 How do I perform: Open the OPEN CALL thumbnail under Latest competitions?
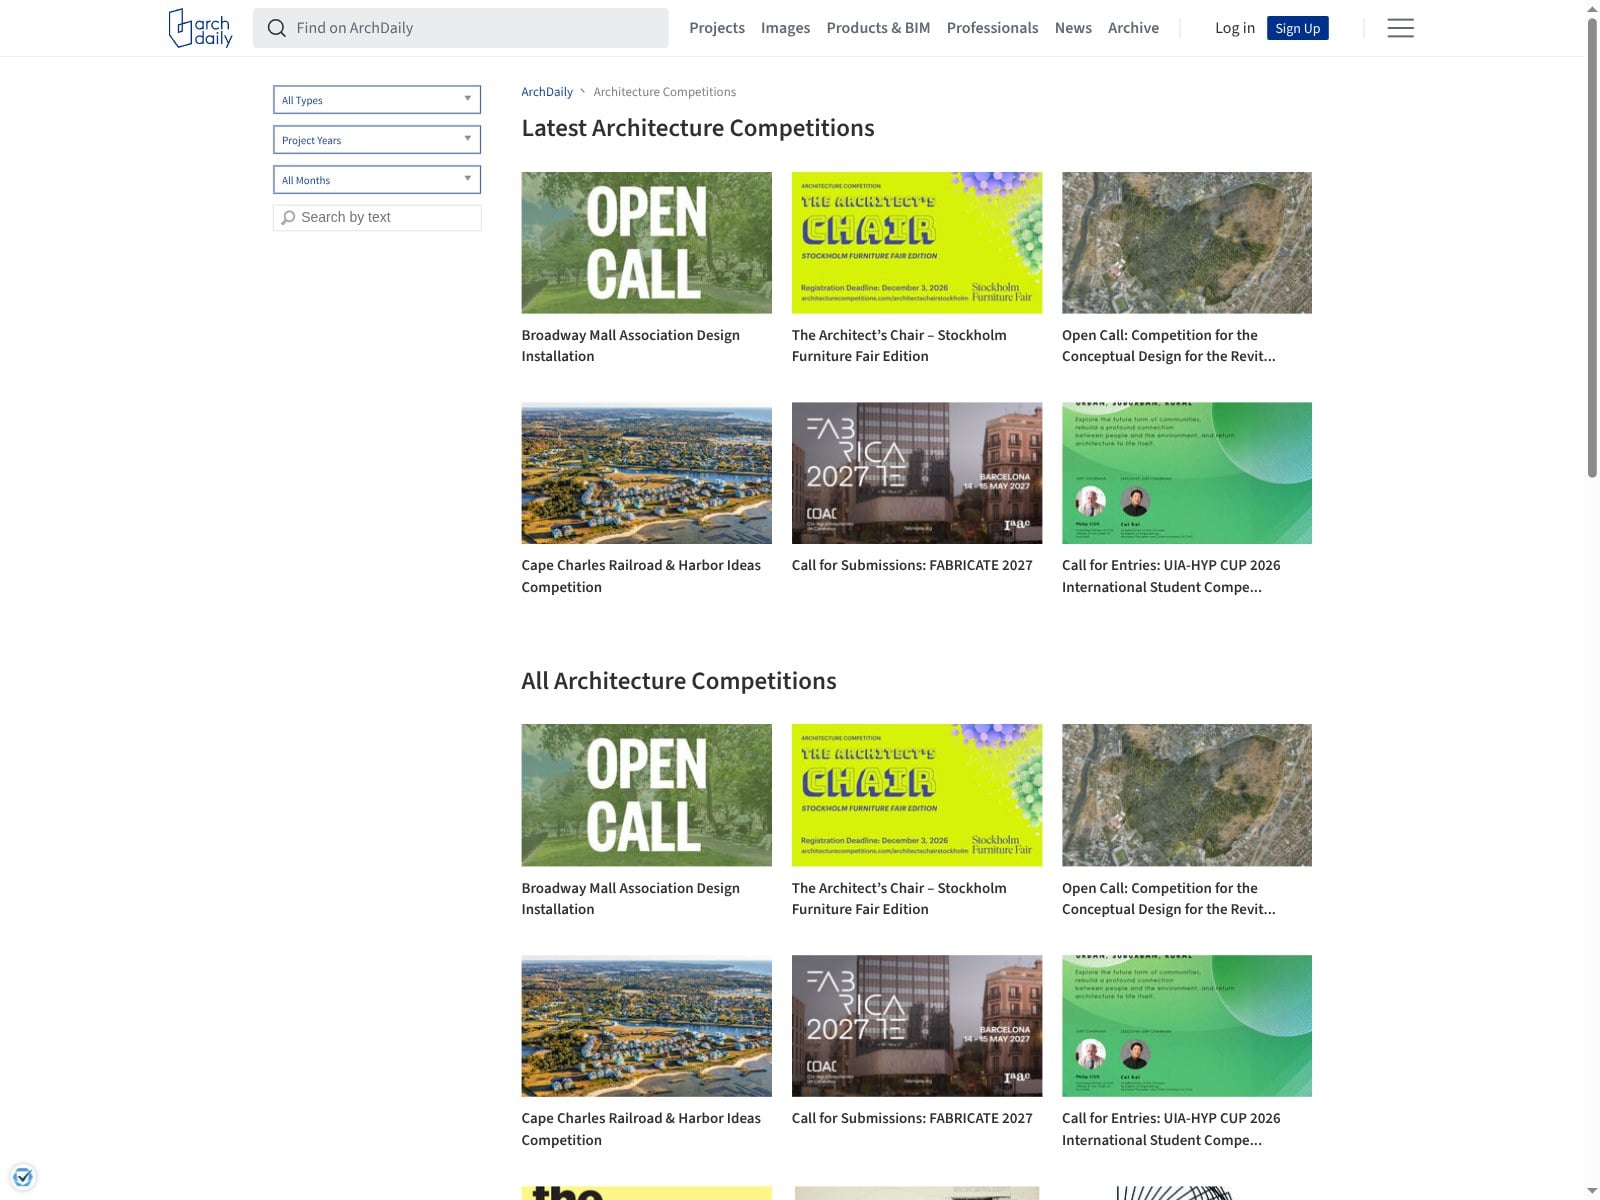[646, 243]
